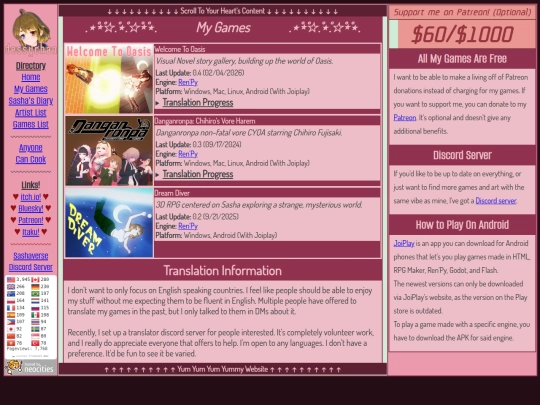
Task: Click the Patreon link in All My Games Are Free
Action: (x=405, y=118)
